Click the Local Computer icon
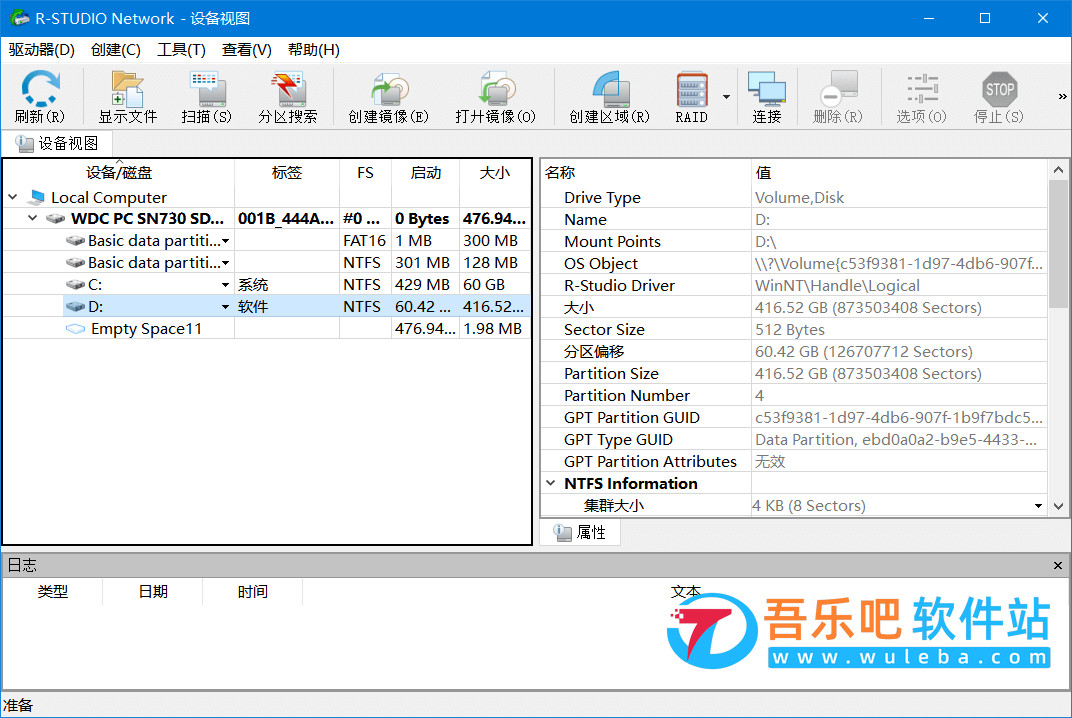This screenshot has height=718, width=1072. (36, 198)
